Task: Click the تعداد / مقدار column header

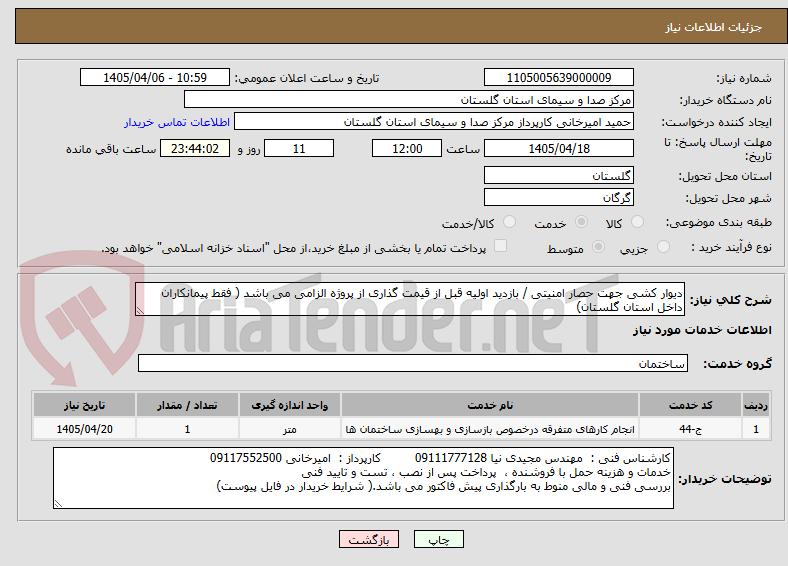Action: 187,405
